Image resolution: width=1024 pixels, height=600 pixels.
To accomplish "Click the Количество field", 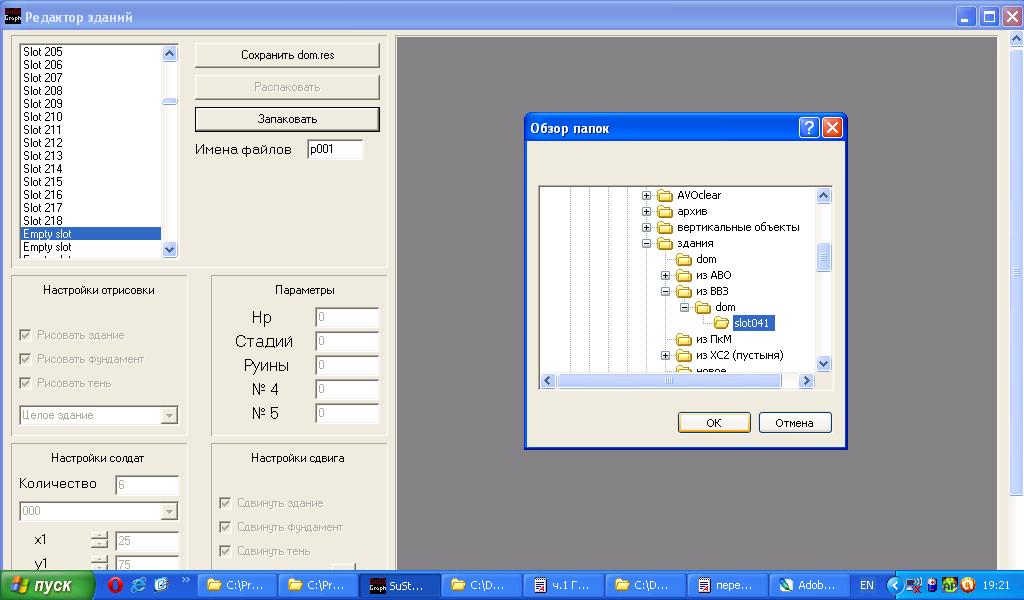I will (x=147, y=485).
